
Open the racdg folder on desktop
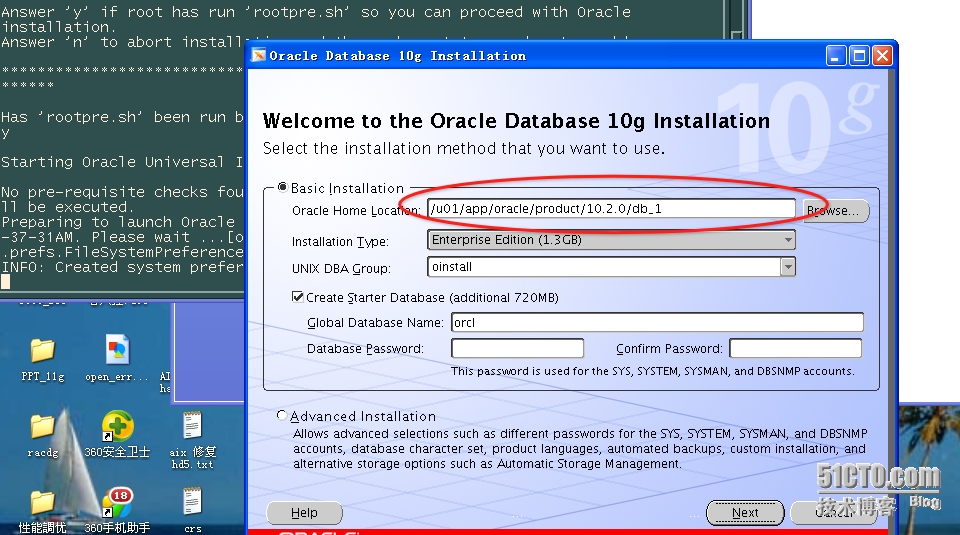pyautogui.click(x=43, y=427)
